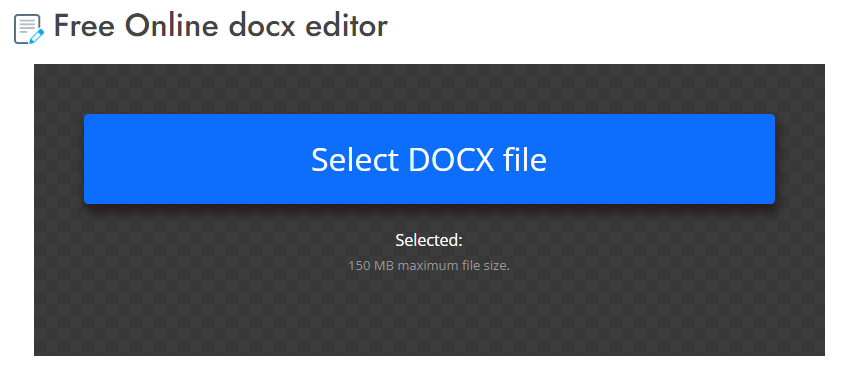
Task: Click the word "Select" on the blue button
Action: pos(355,159)
